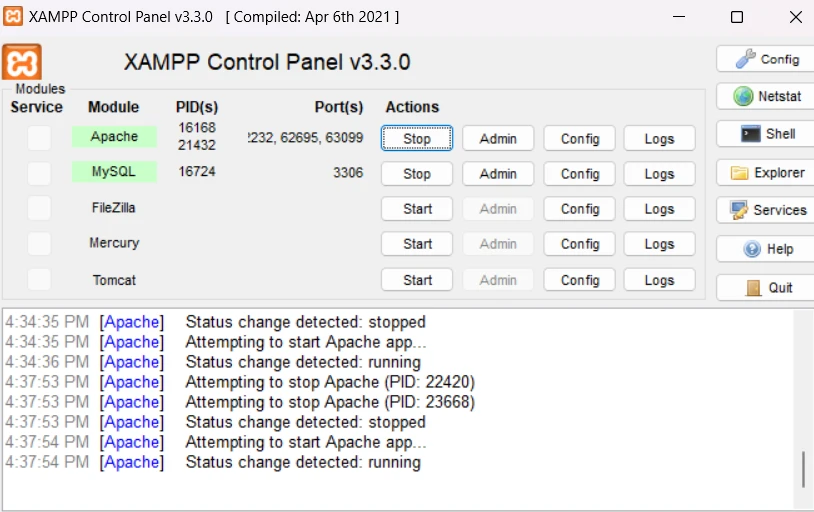
Task: Click the XAMPP logo in header
Action: (22, 62)
